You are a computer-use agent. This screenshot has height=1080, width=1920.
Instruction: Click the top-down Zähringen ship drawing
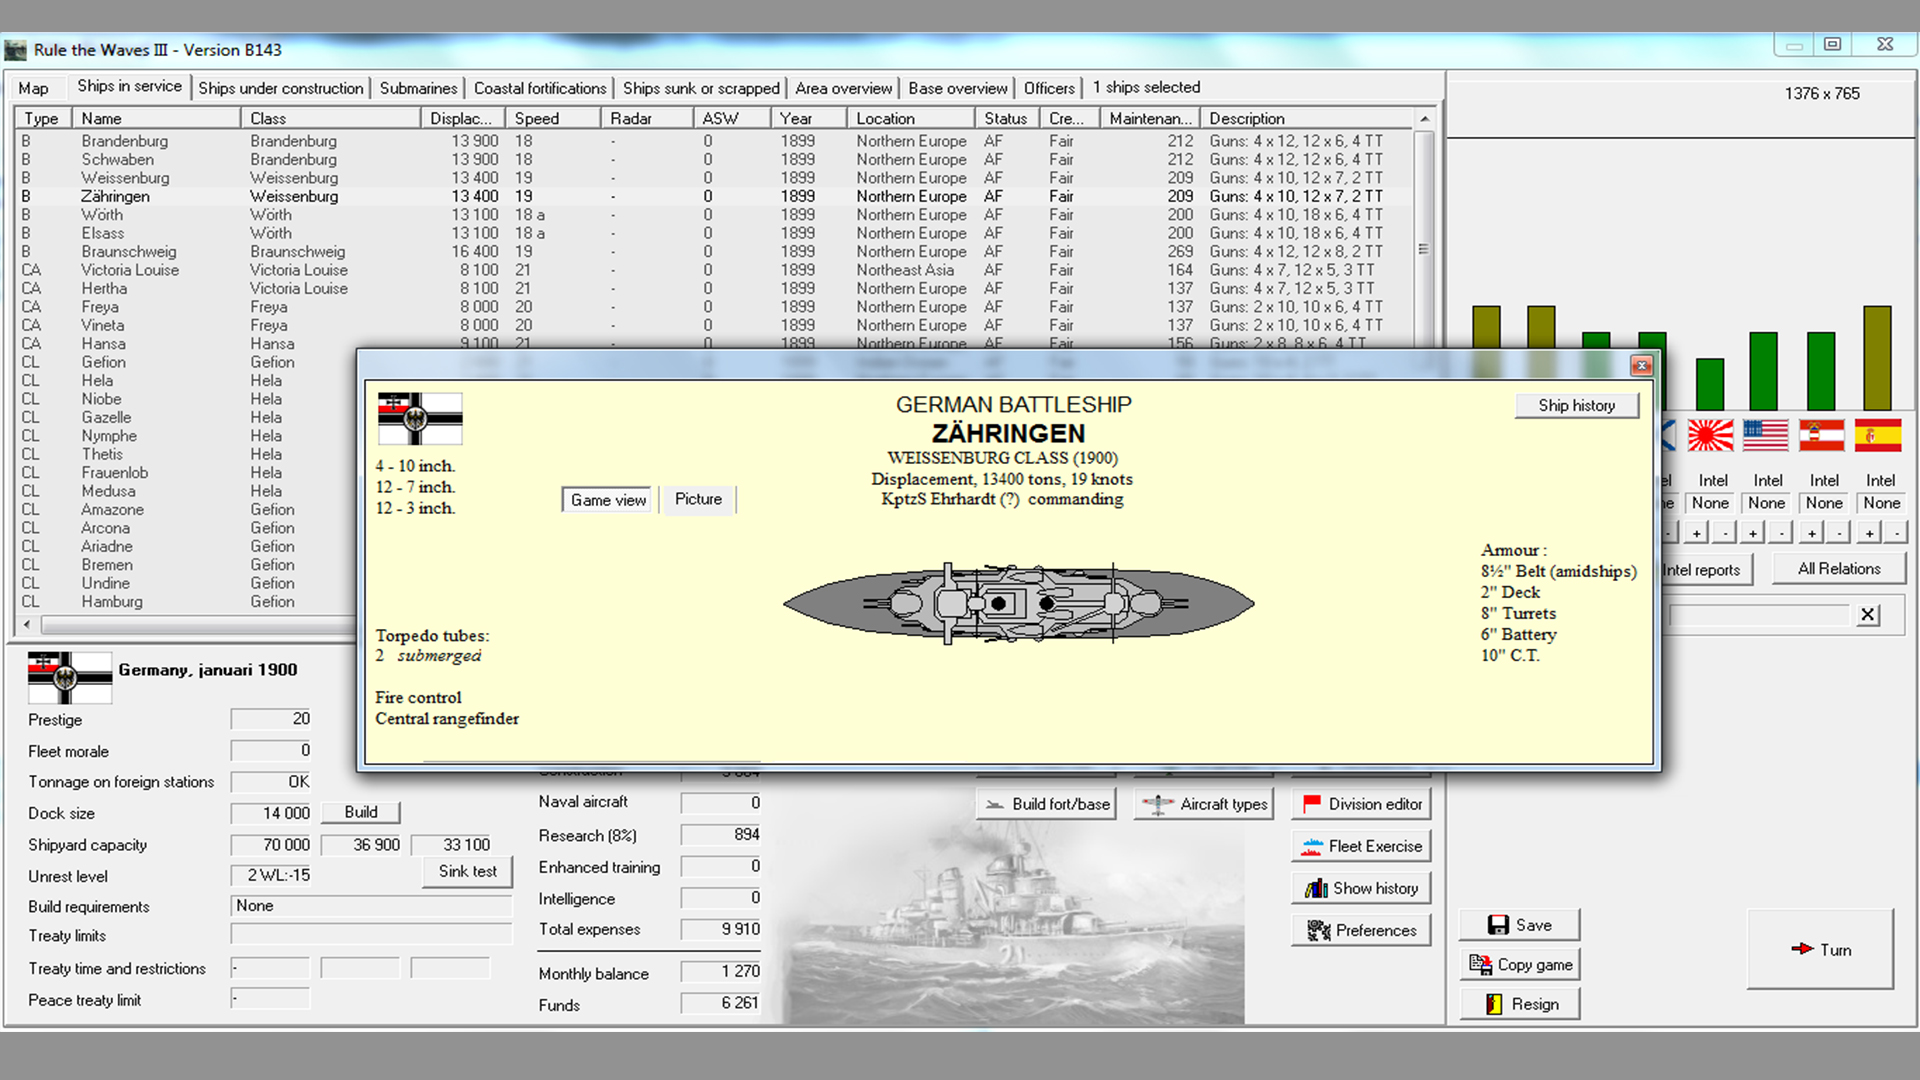[x=1018, y=603]
